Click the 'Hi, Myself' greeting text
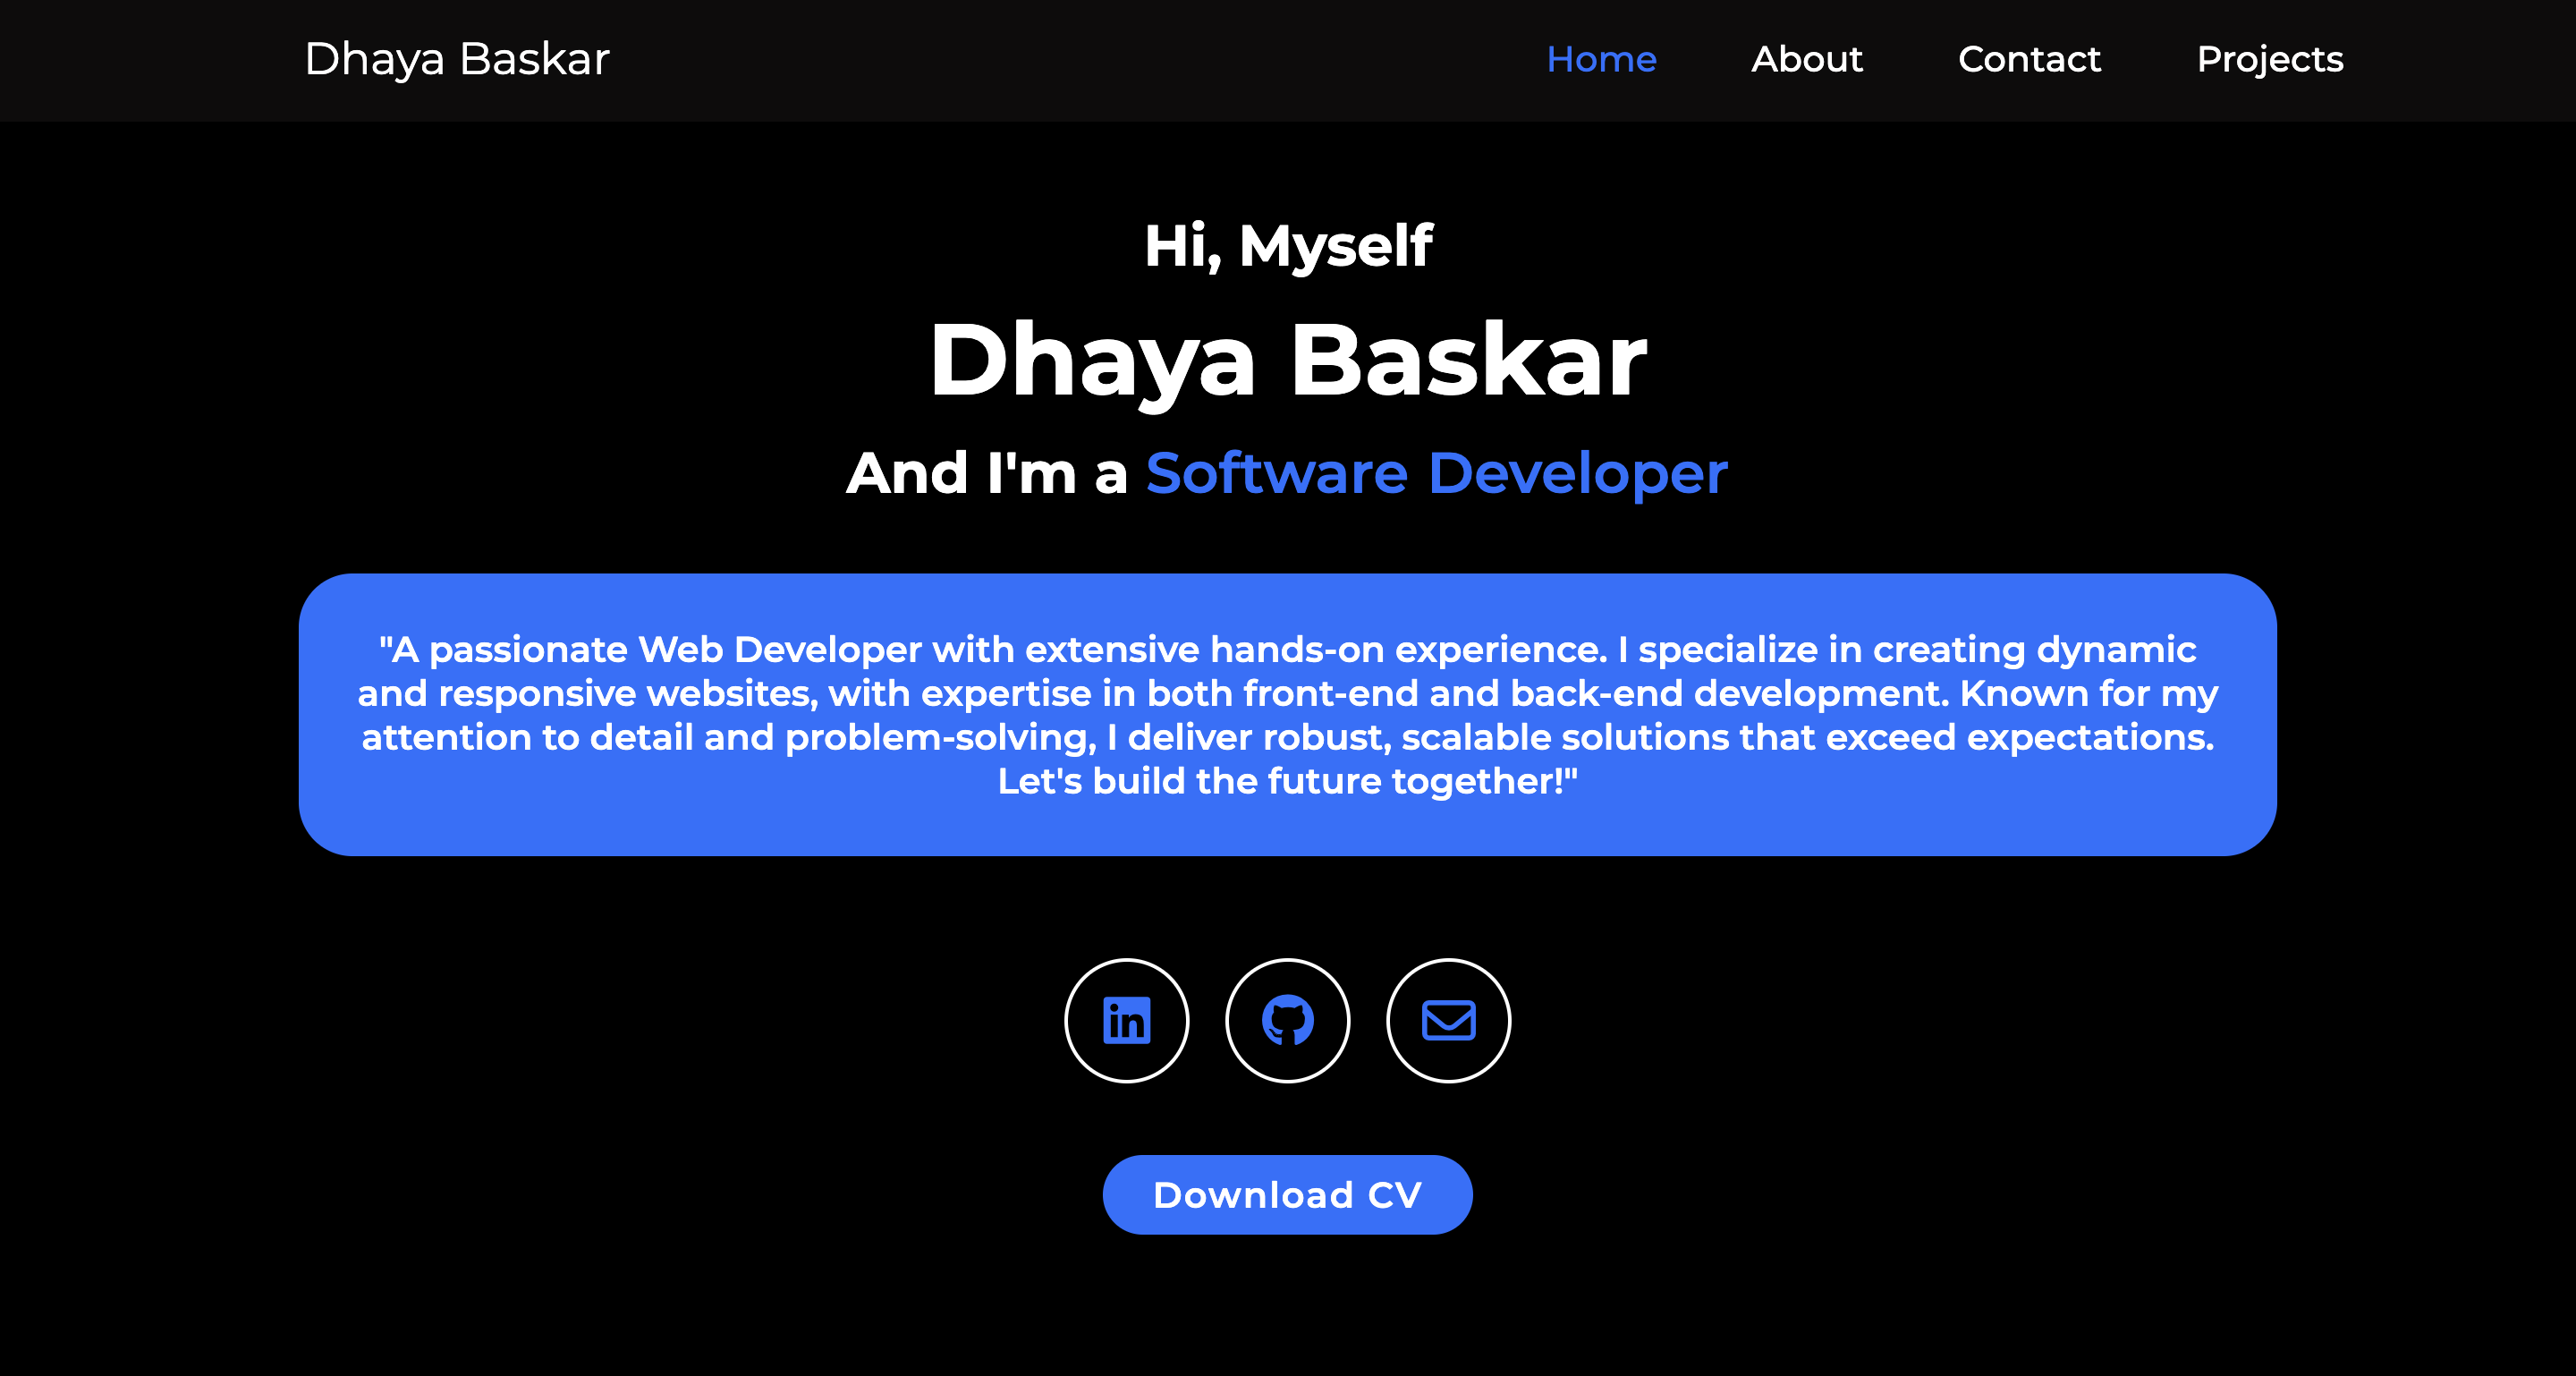 [1288, 246]
